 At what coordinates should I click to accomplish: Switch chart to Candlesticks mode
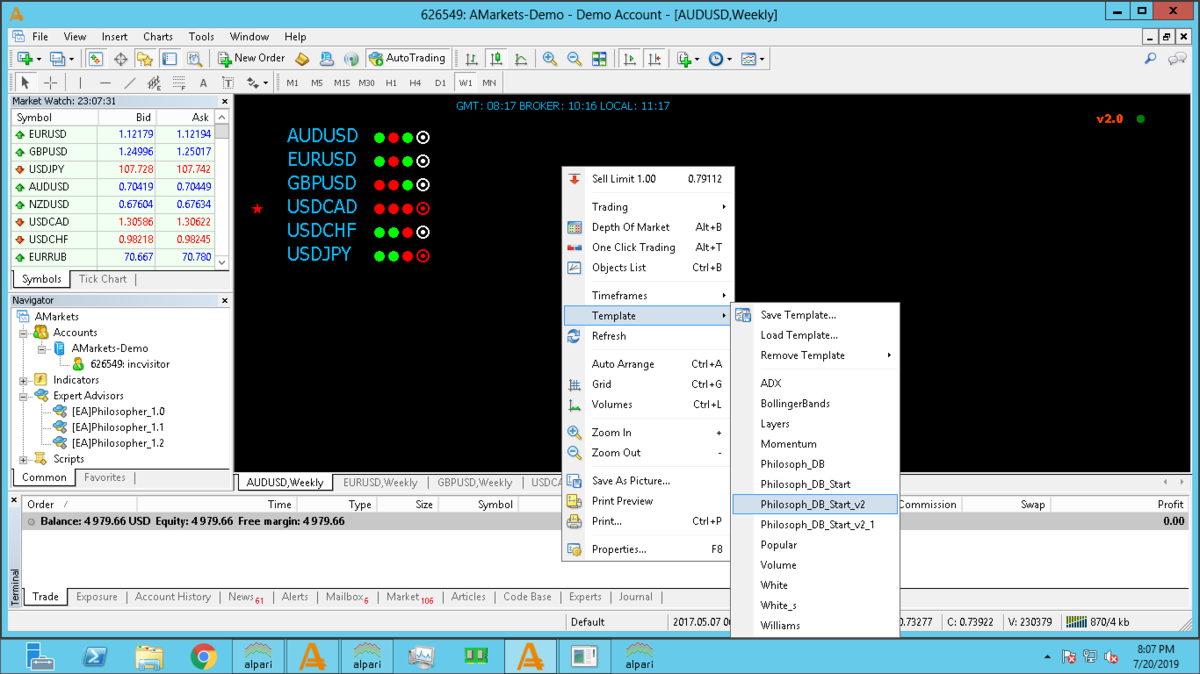pos(496,59)
